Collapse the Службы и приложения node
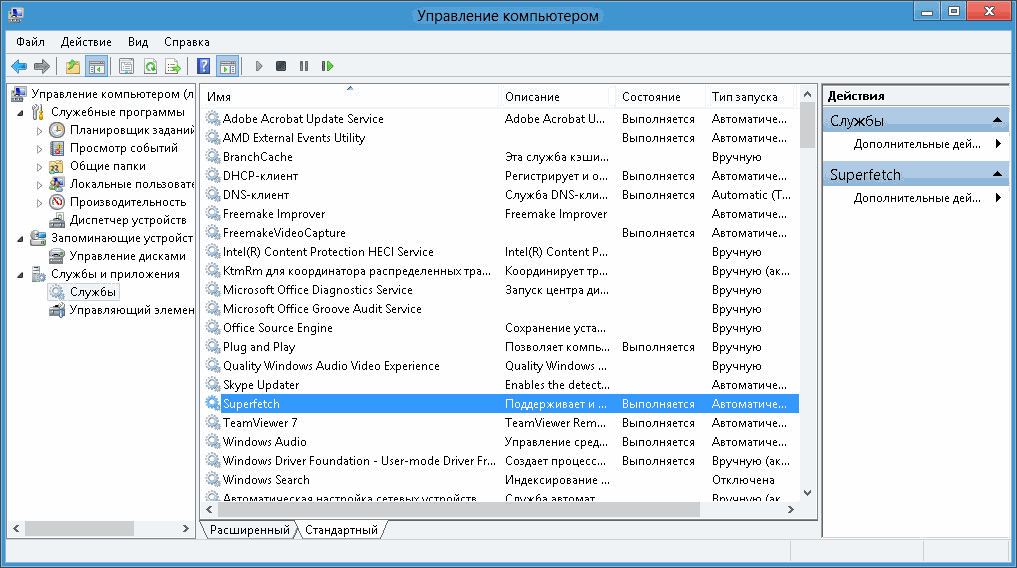1017x568 pixels. click(x=20, y=275)
